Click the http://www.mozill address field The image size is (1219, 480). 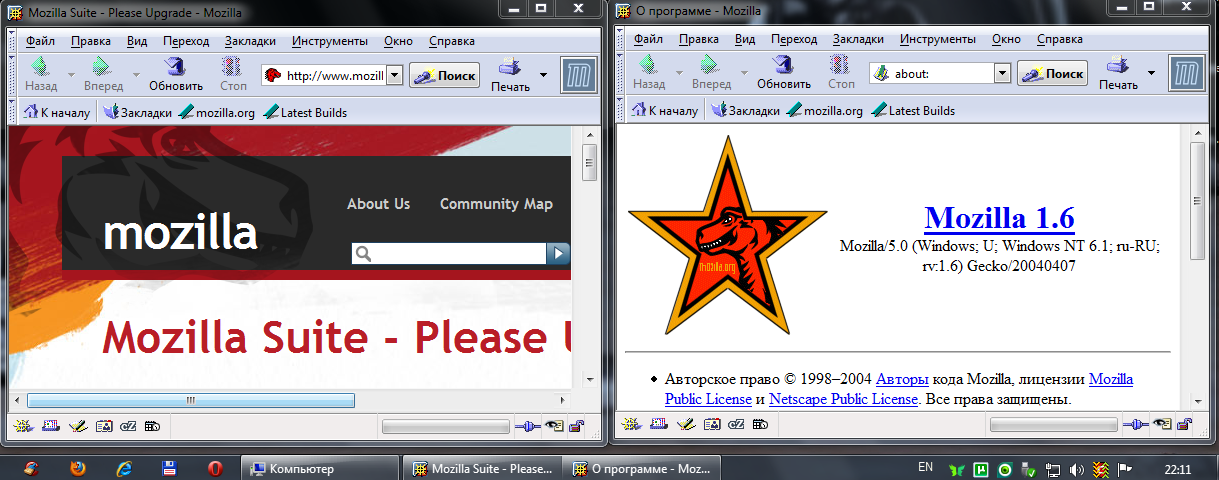coord(334,75)
